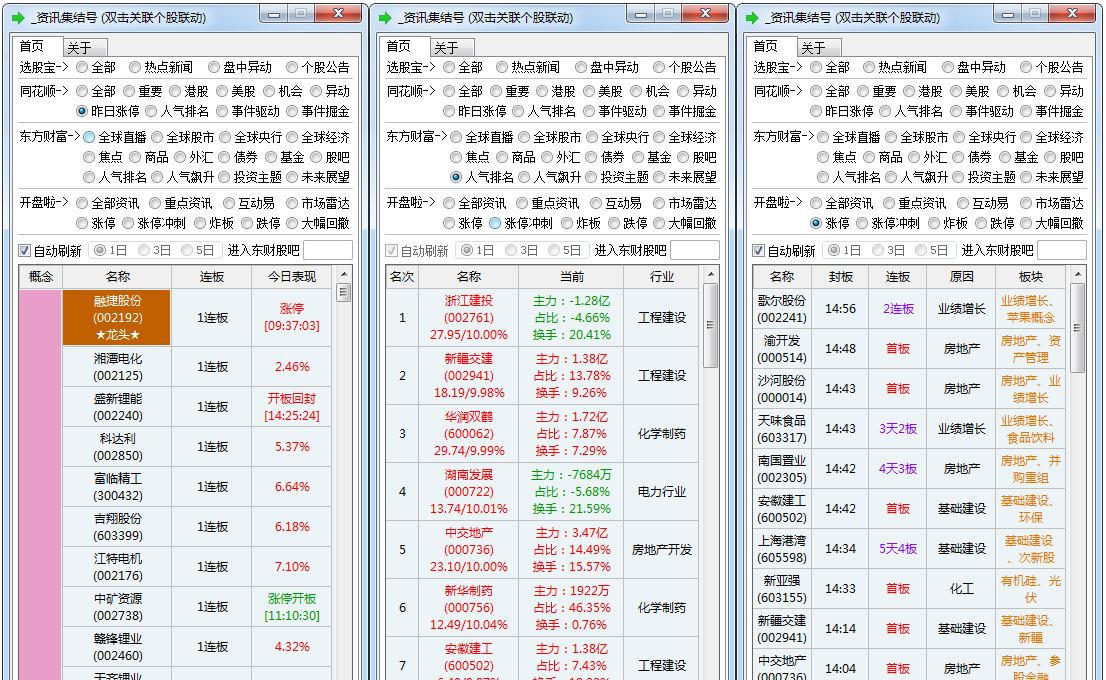Select 涨停冲刺 radio in the middle window
Screen dimensions: 1106x680
click(494, 223)
